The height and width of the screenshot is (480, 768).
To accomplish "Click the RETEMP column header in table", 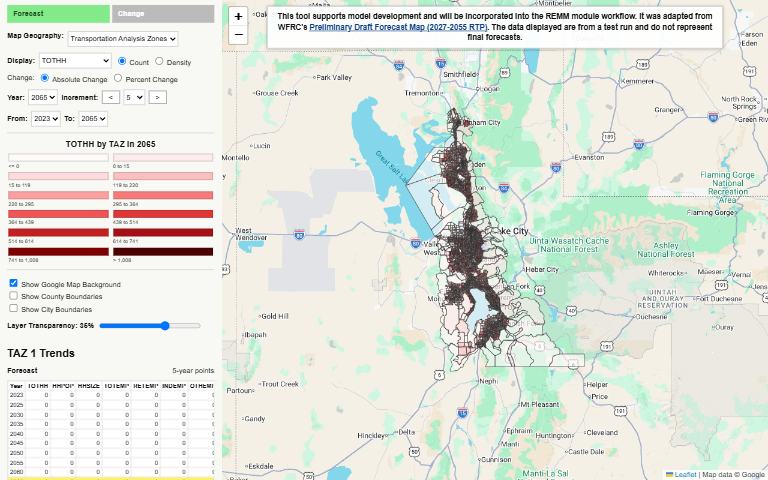I will pos(145,386).
